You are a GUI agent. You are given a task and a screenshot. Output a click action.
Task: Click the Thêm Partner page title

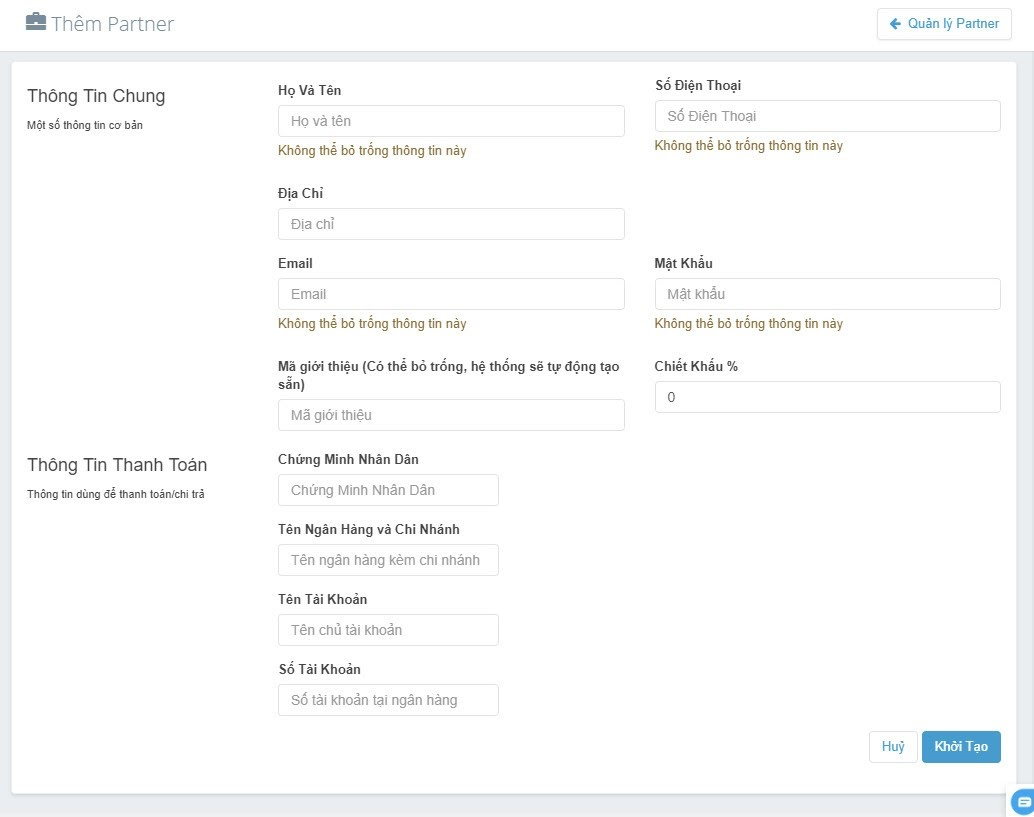click(112, 24)
